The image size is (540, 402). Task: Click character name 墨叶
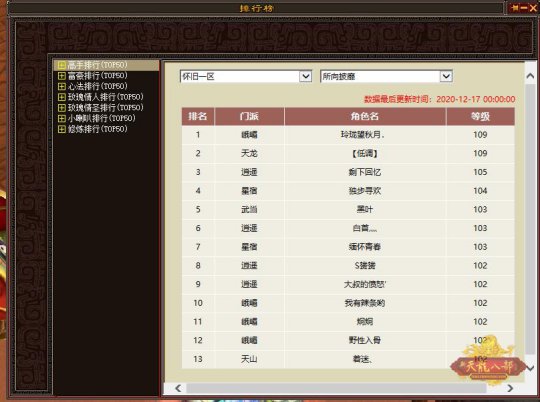coord(365,209)
